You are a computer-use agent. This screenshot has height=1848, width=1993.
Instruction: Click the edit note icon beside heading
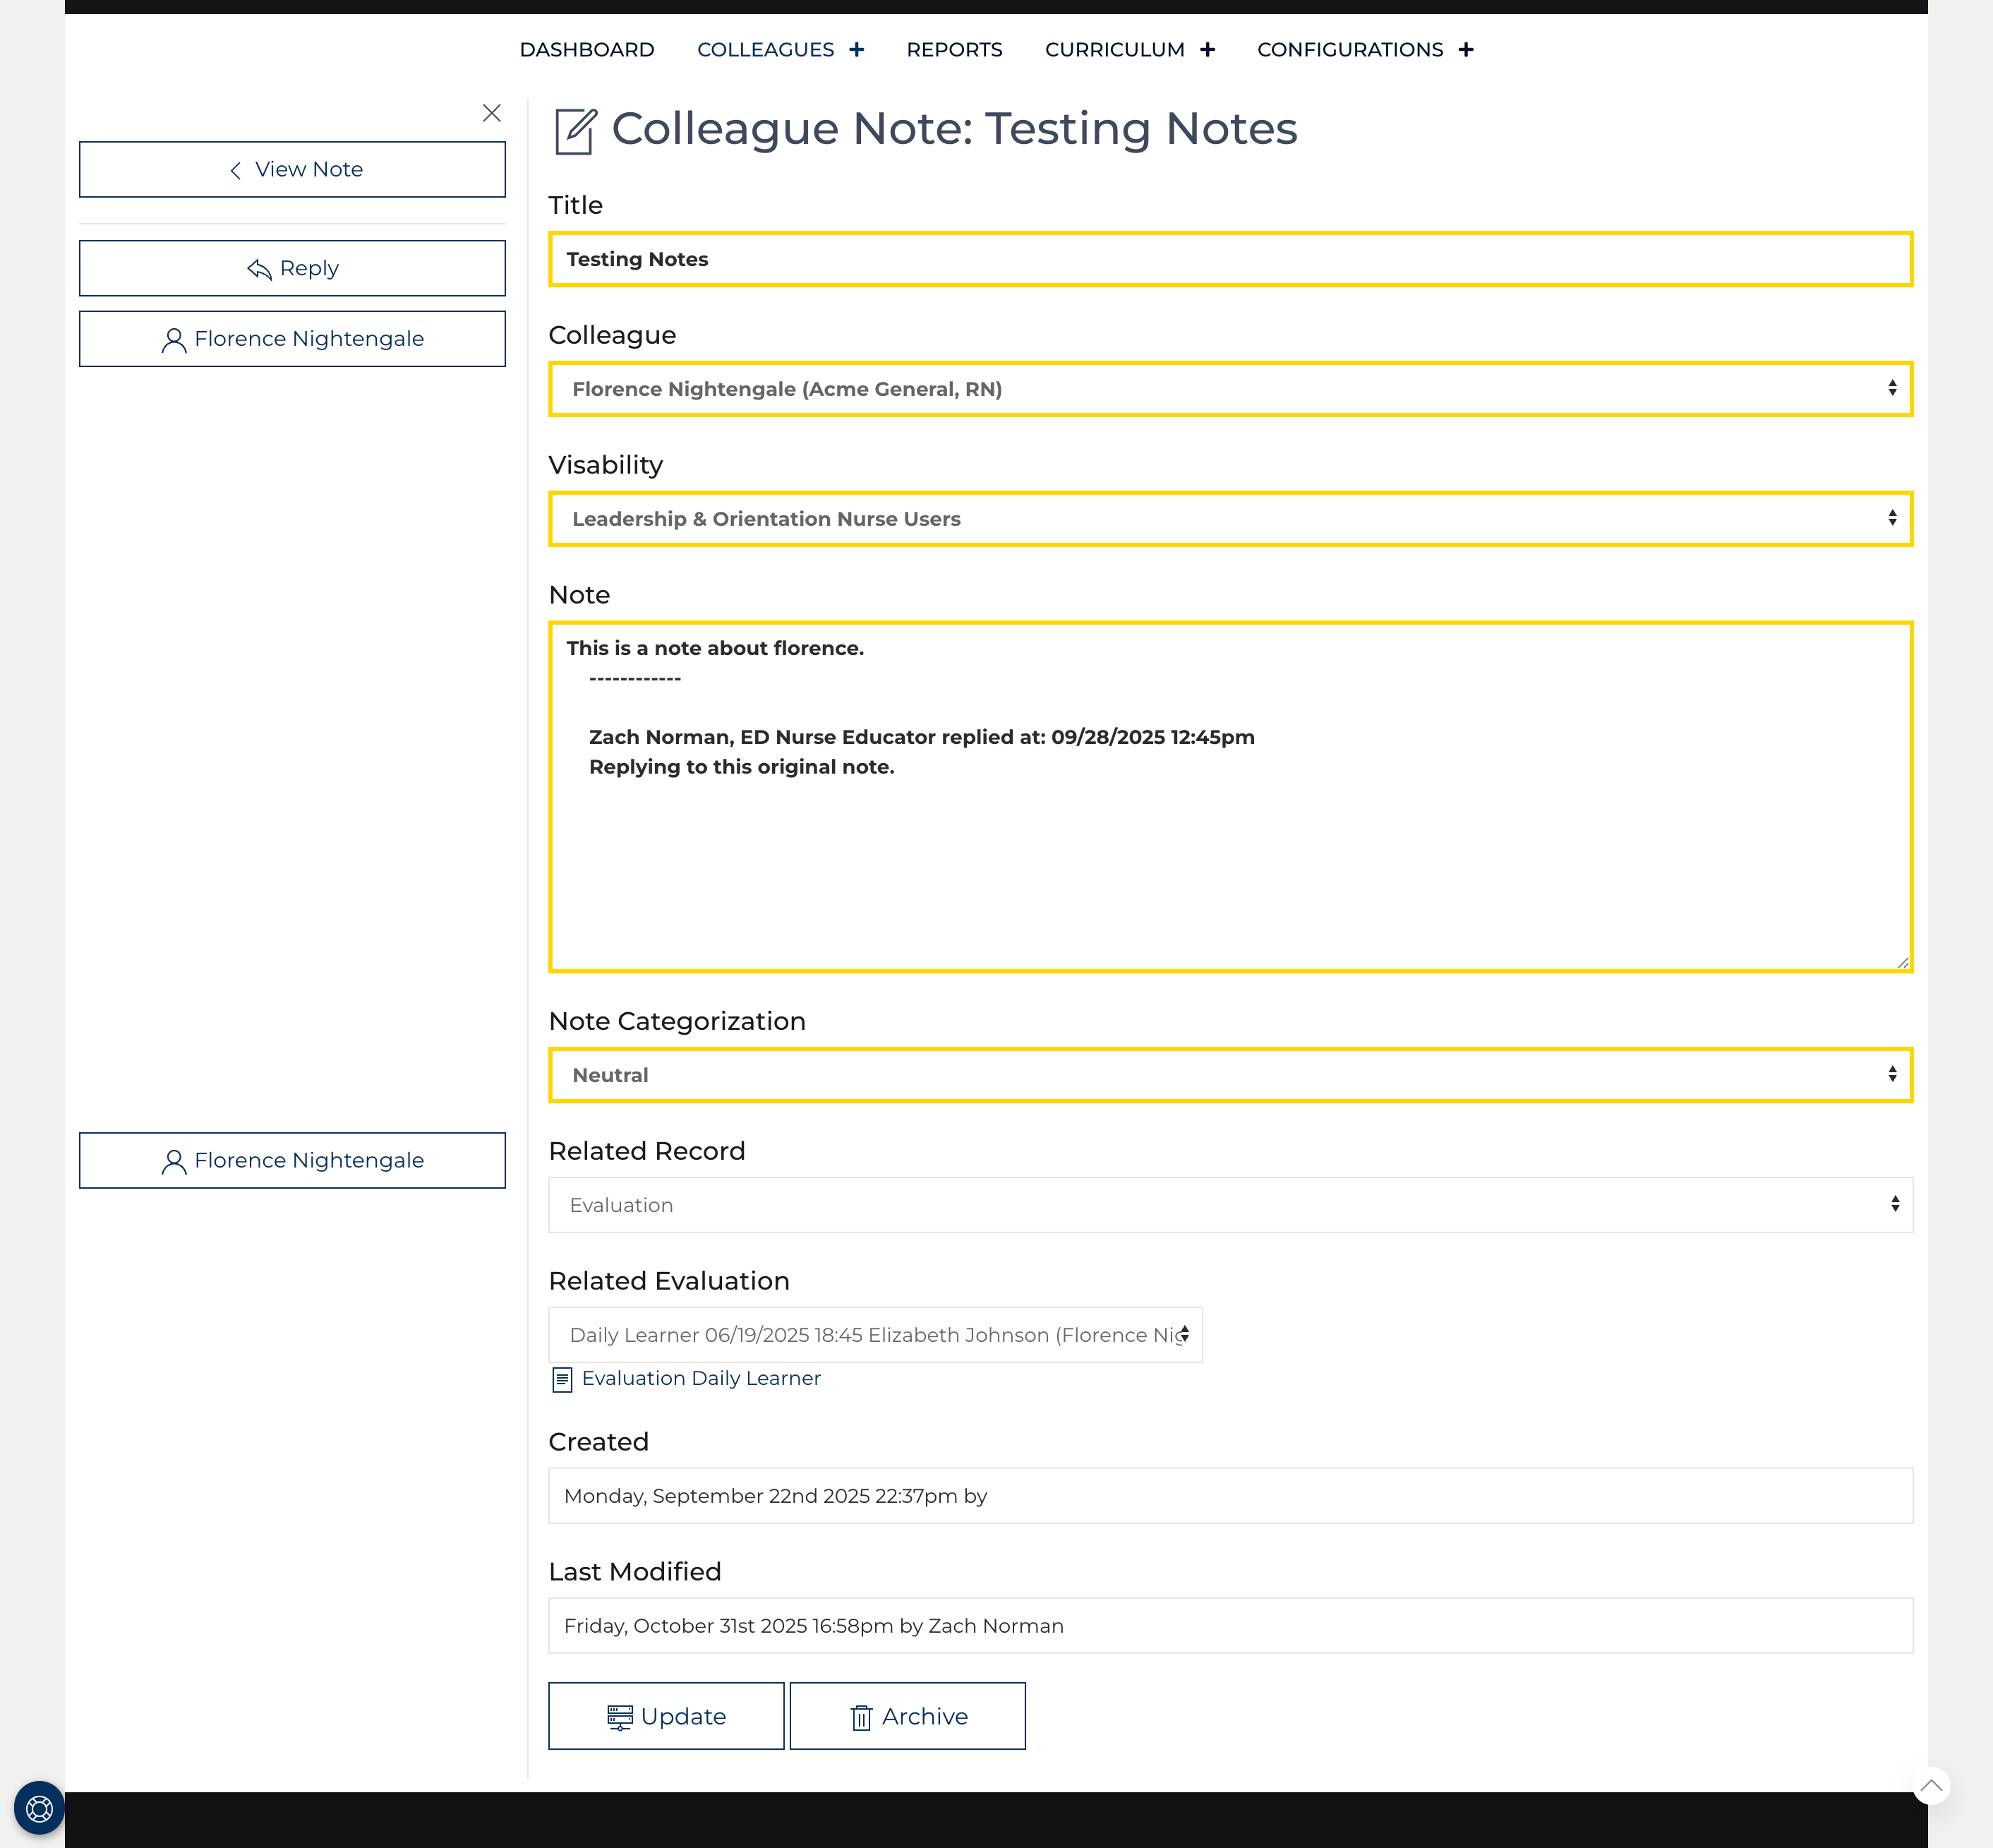click(x=575, y=131)
